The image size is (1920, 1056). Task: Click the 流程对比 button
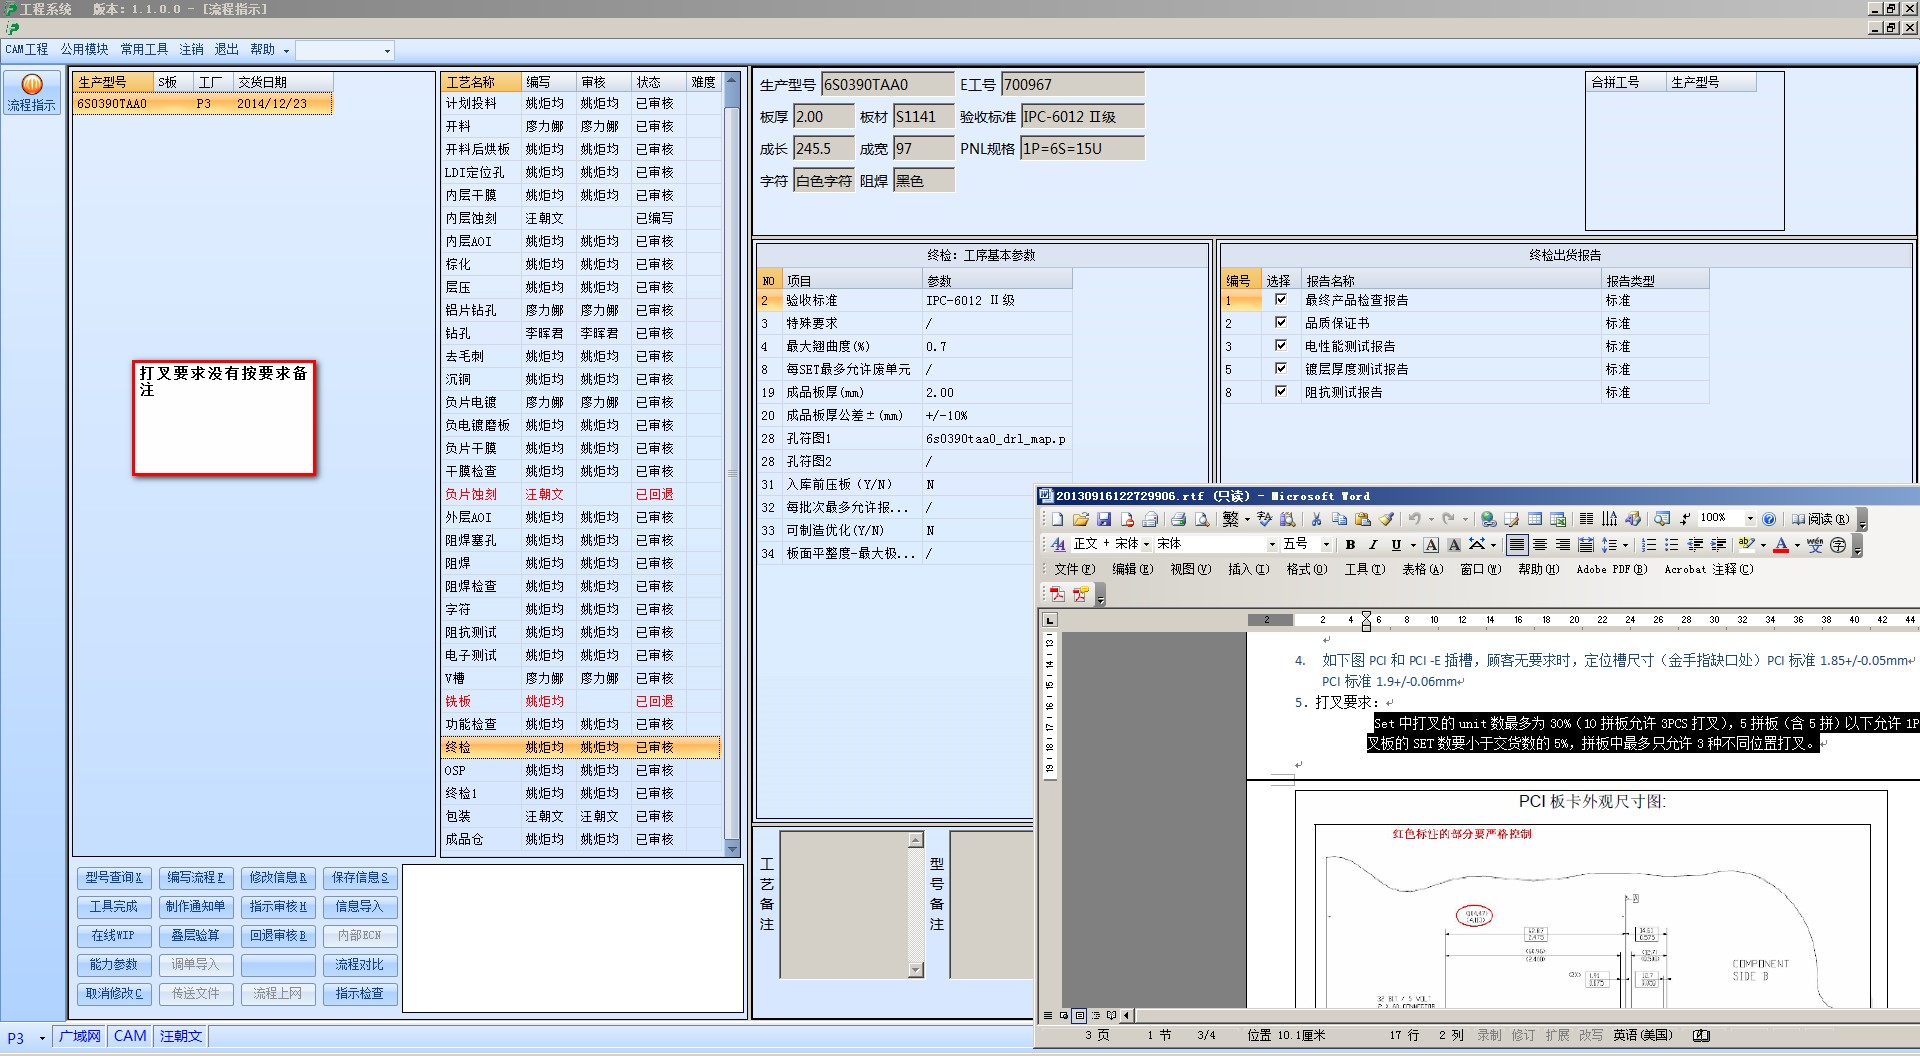[x=360, y=965]
